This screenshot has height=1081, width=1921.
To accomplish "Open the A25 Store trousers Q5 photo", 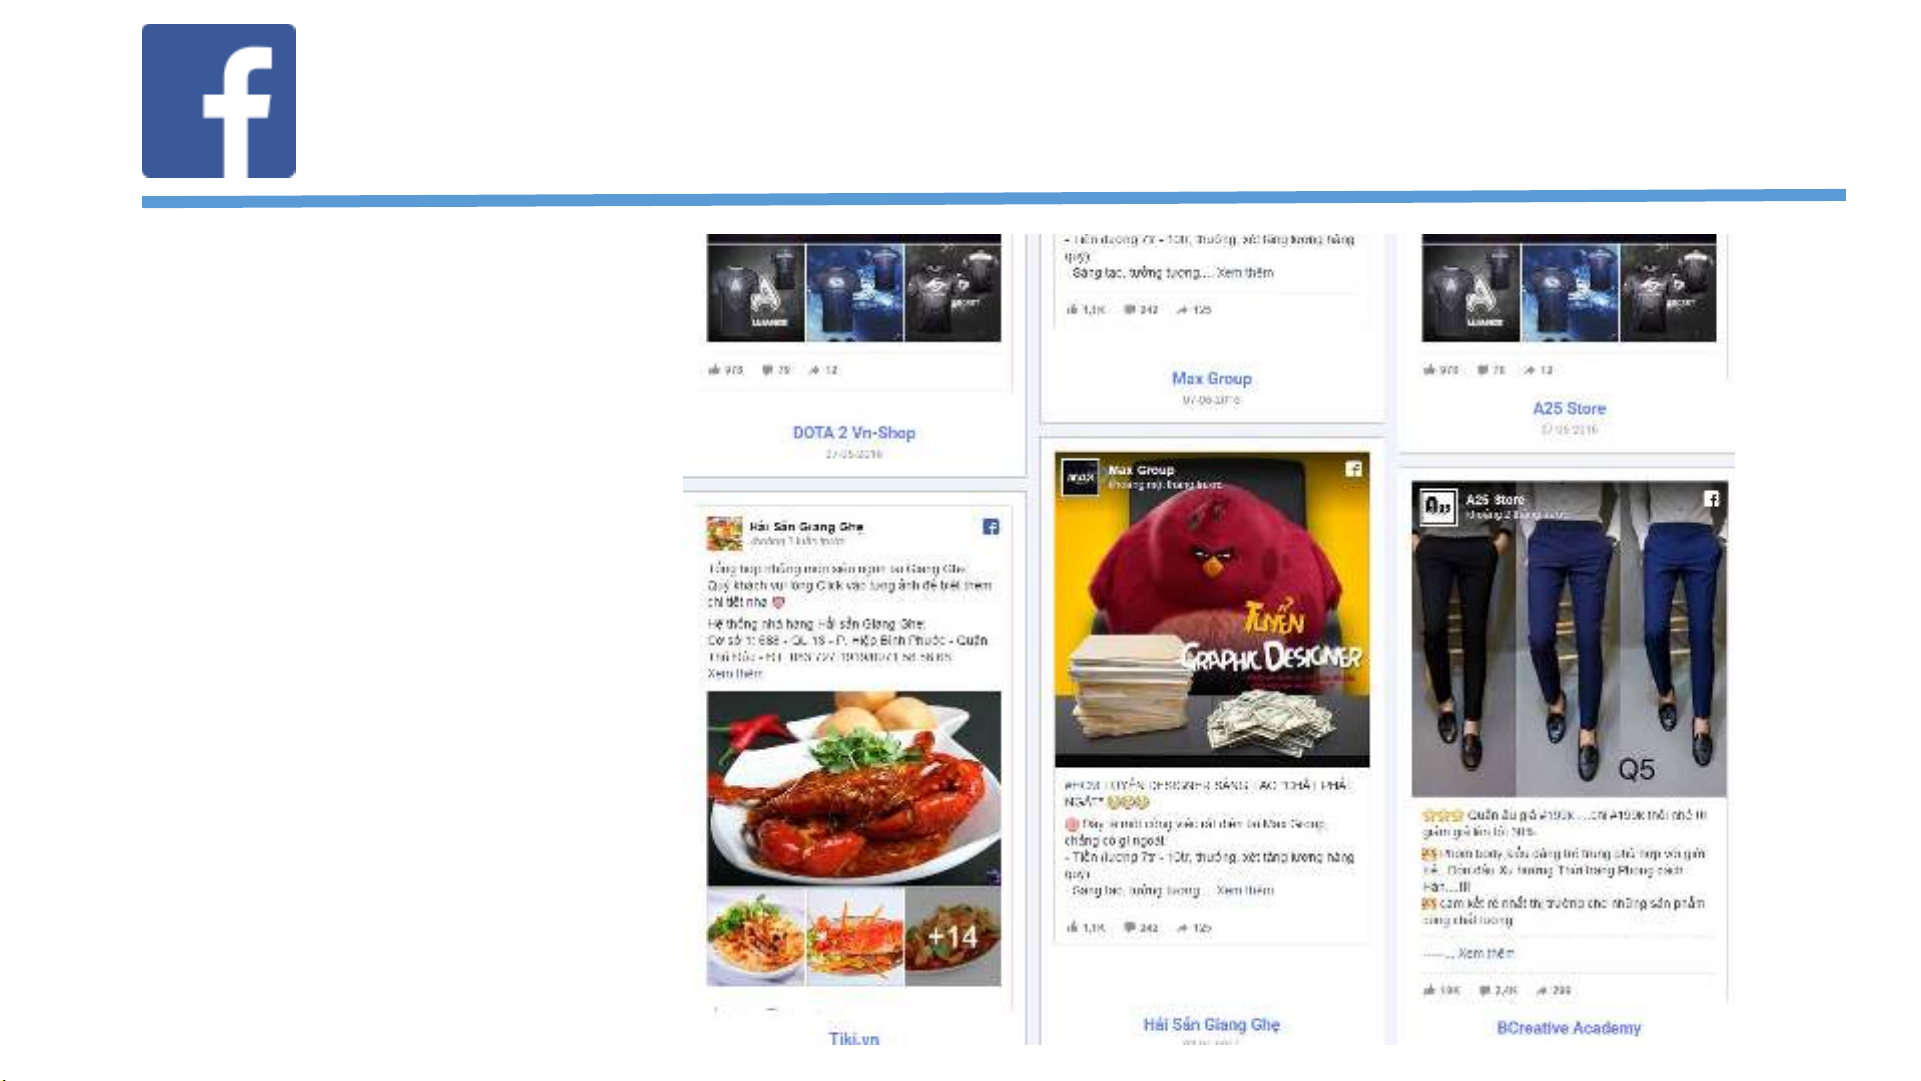I will 1569,639.
